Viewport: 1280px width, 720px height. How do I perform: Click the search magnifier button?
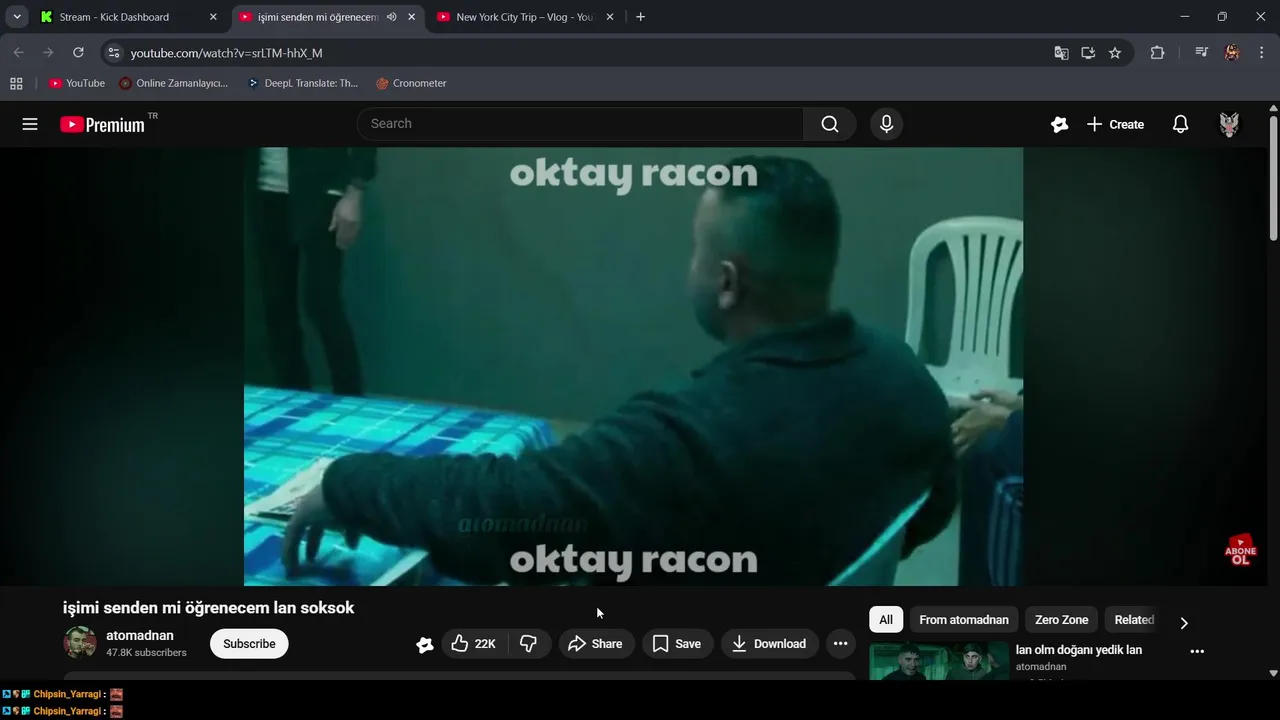point(830,124)
